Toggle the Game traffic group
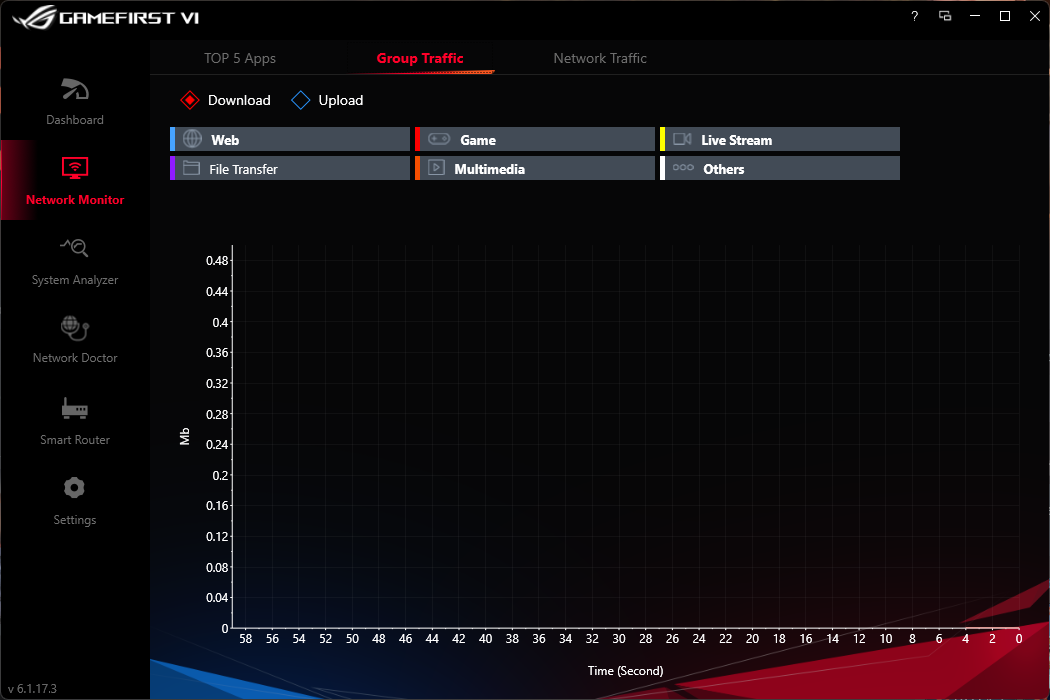Viewport: 1050px width, 700px height. point(535,139)
